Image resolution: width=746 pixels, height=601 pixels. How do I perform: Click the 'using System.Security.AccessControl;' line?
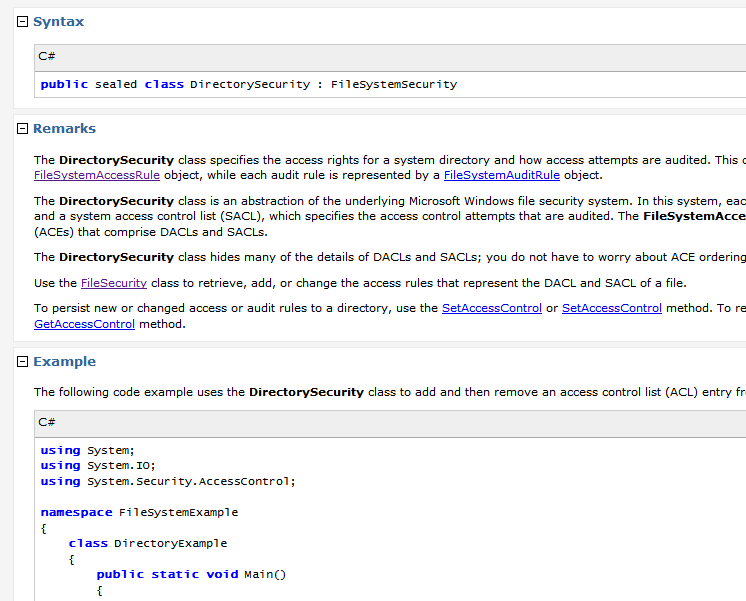[167, 481]
